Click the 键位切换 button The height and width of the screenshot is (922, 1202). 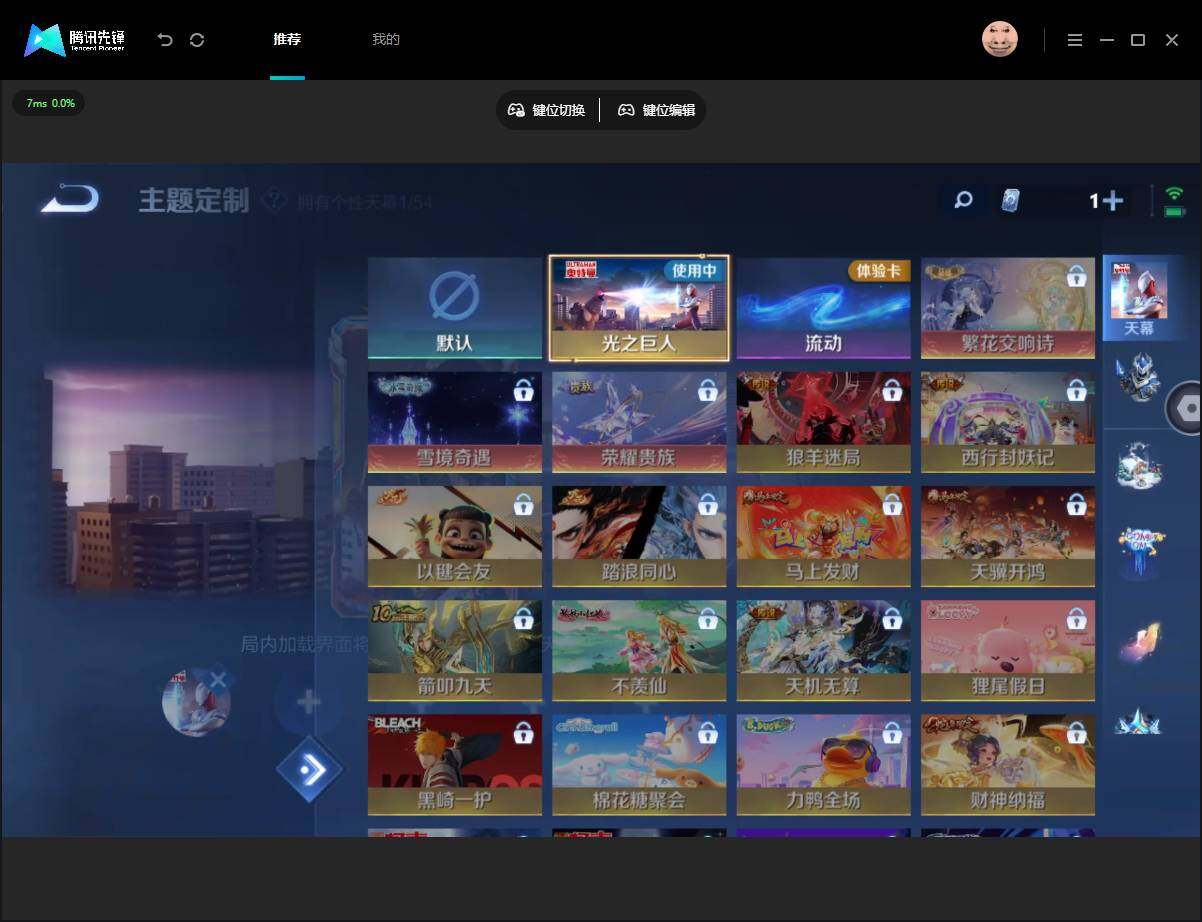[x=547, y=110]
